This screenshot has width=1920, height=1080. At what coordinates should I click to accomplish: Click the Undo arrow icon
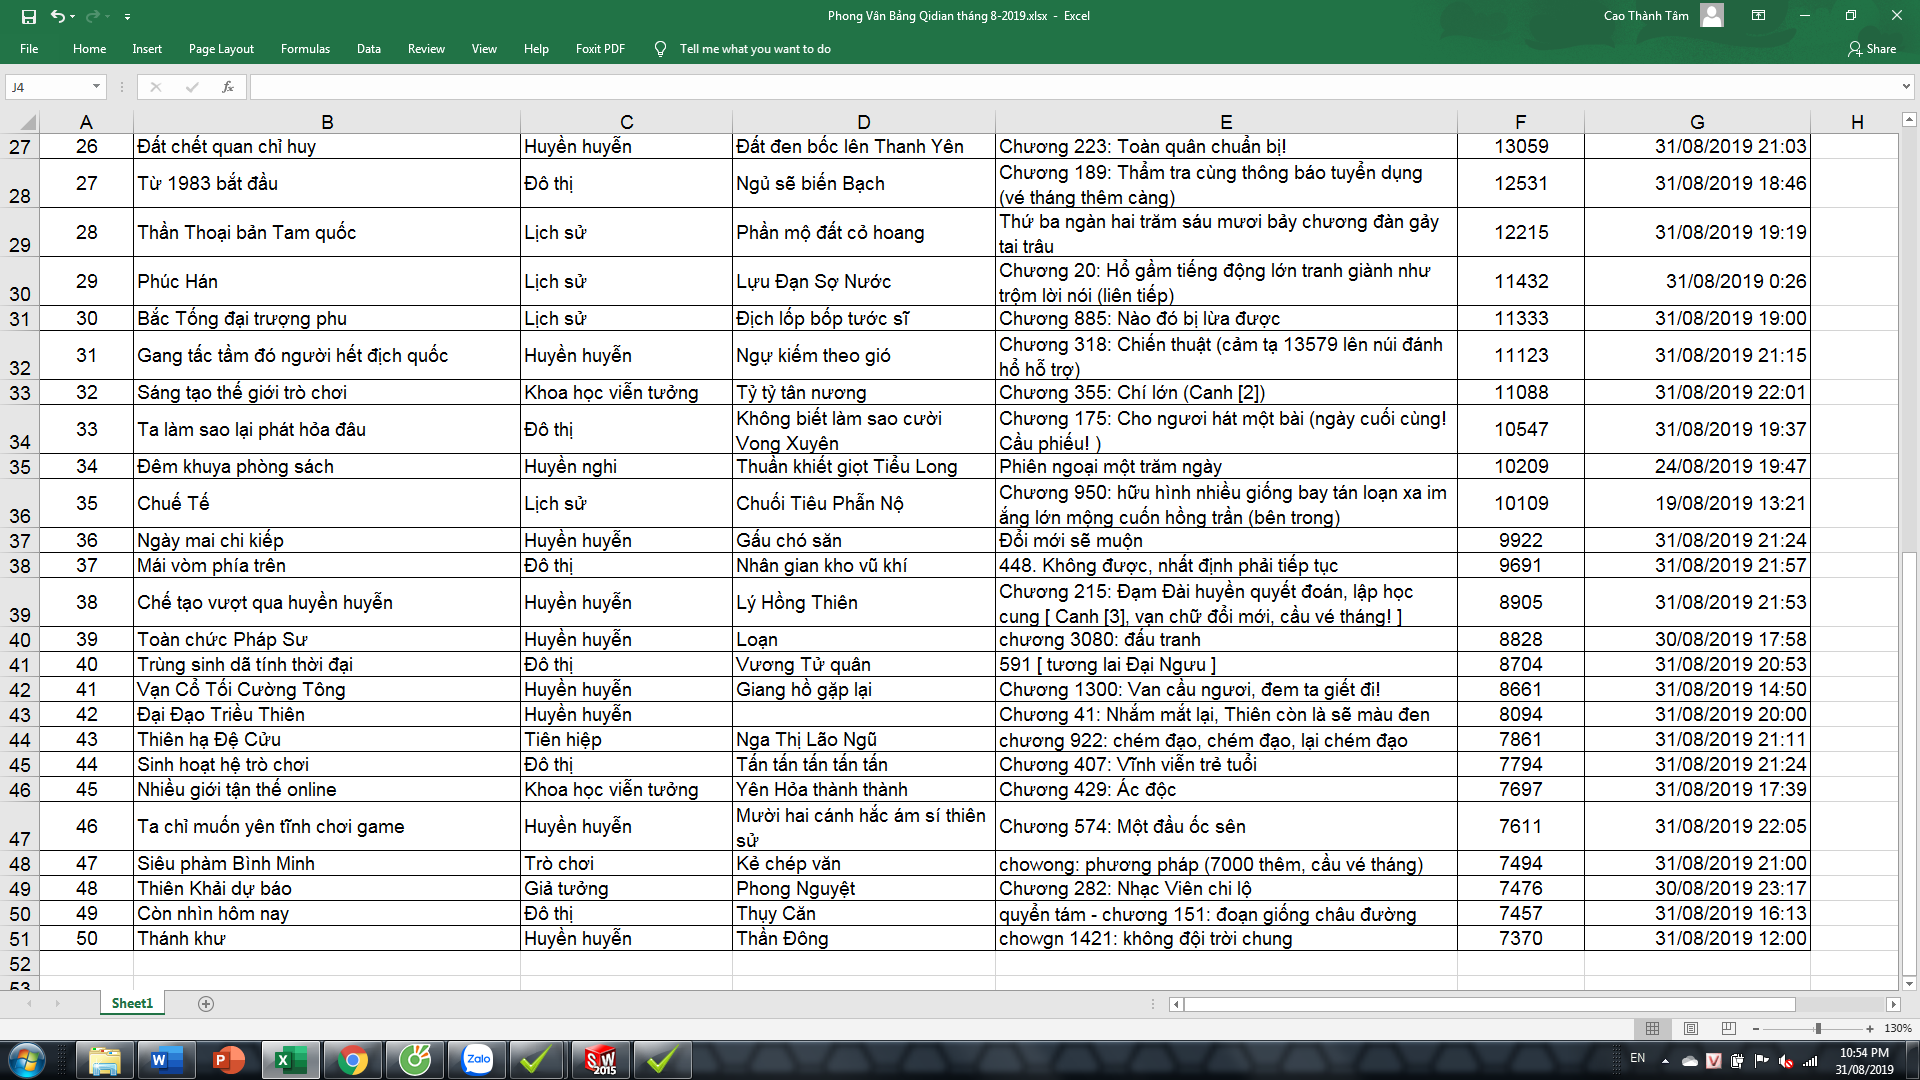tap(58, 16)
